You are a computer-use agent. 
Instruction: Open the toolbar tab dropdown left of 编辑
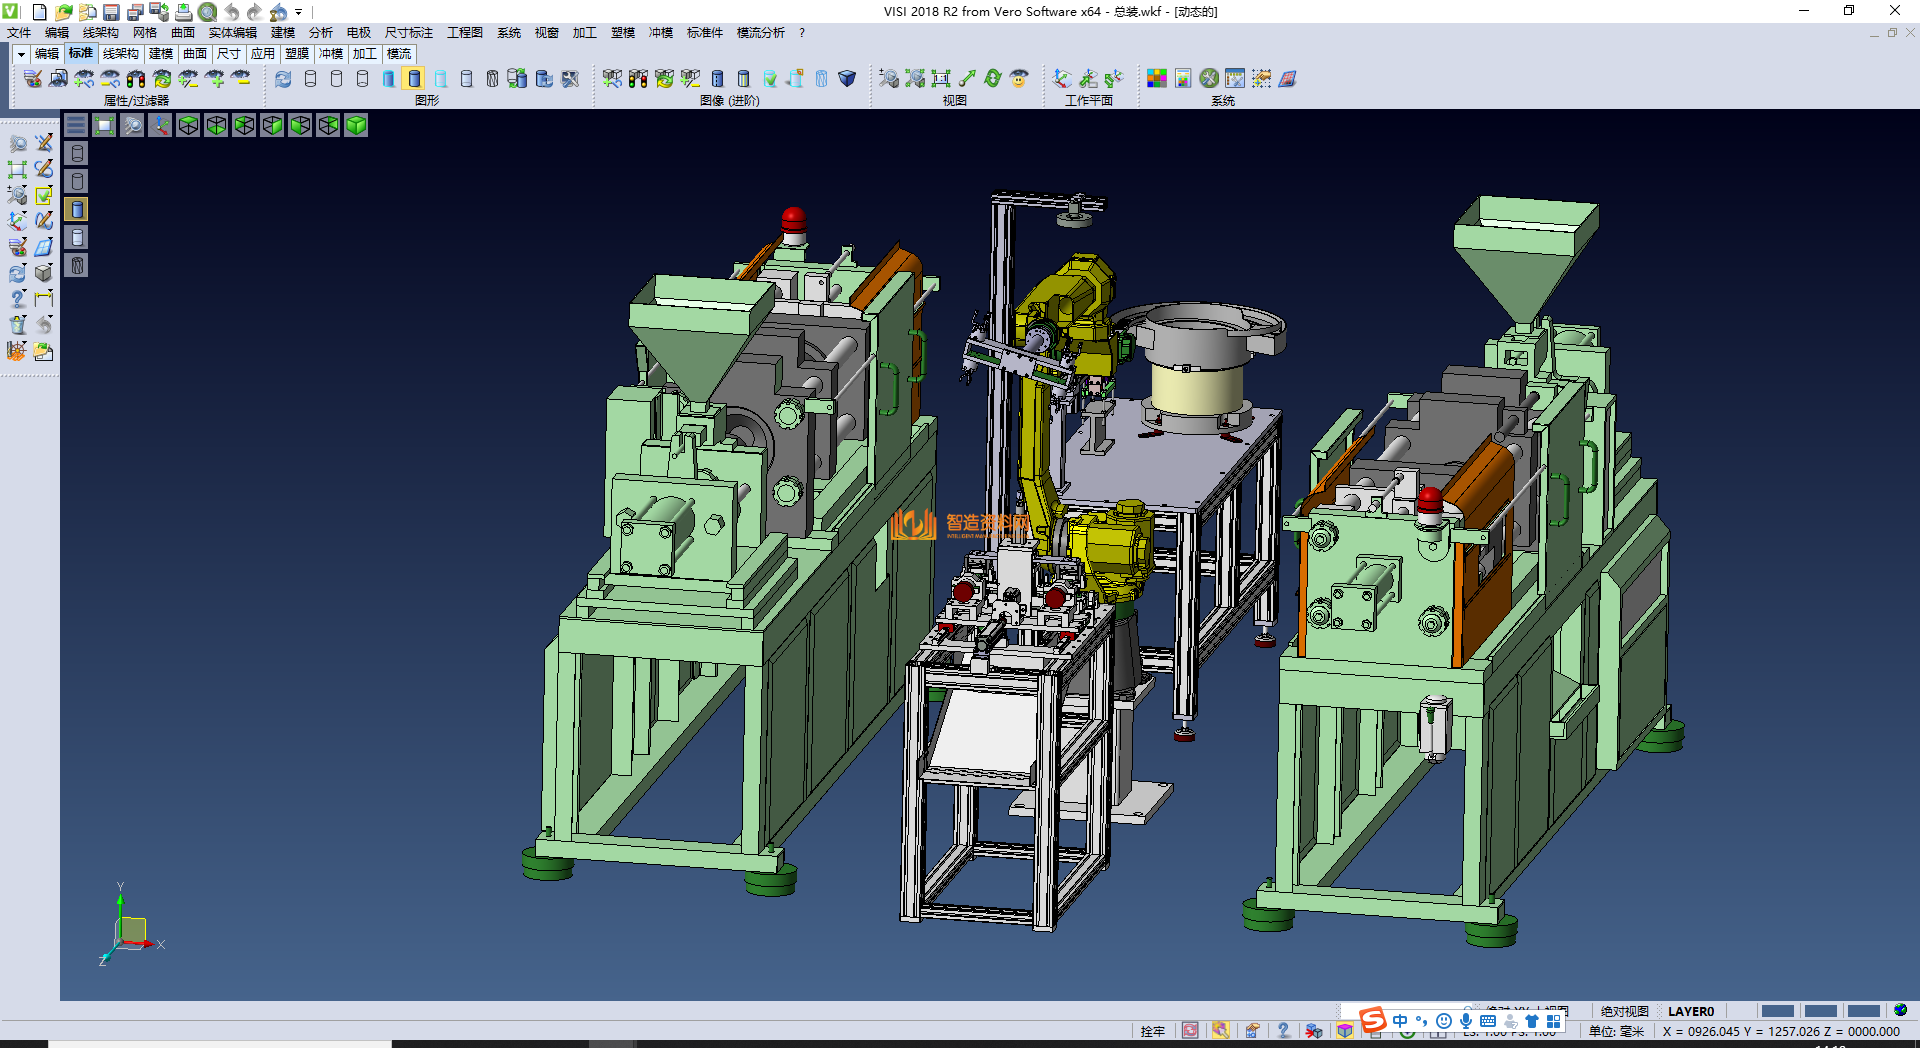tap(21, 54)
